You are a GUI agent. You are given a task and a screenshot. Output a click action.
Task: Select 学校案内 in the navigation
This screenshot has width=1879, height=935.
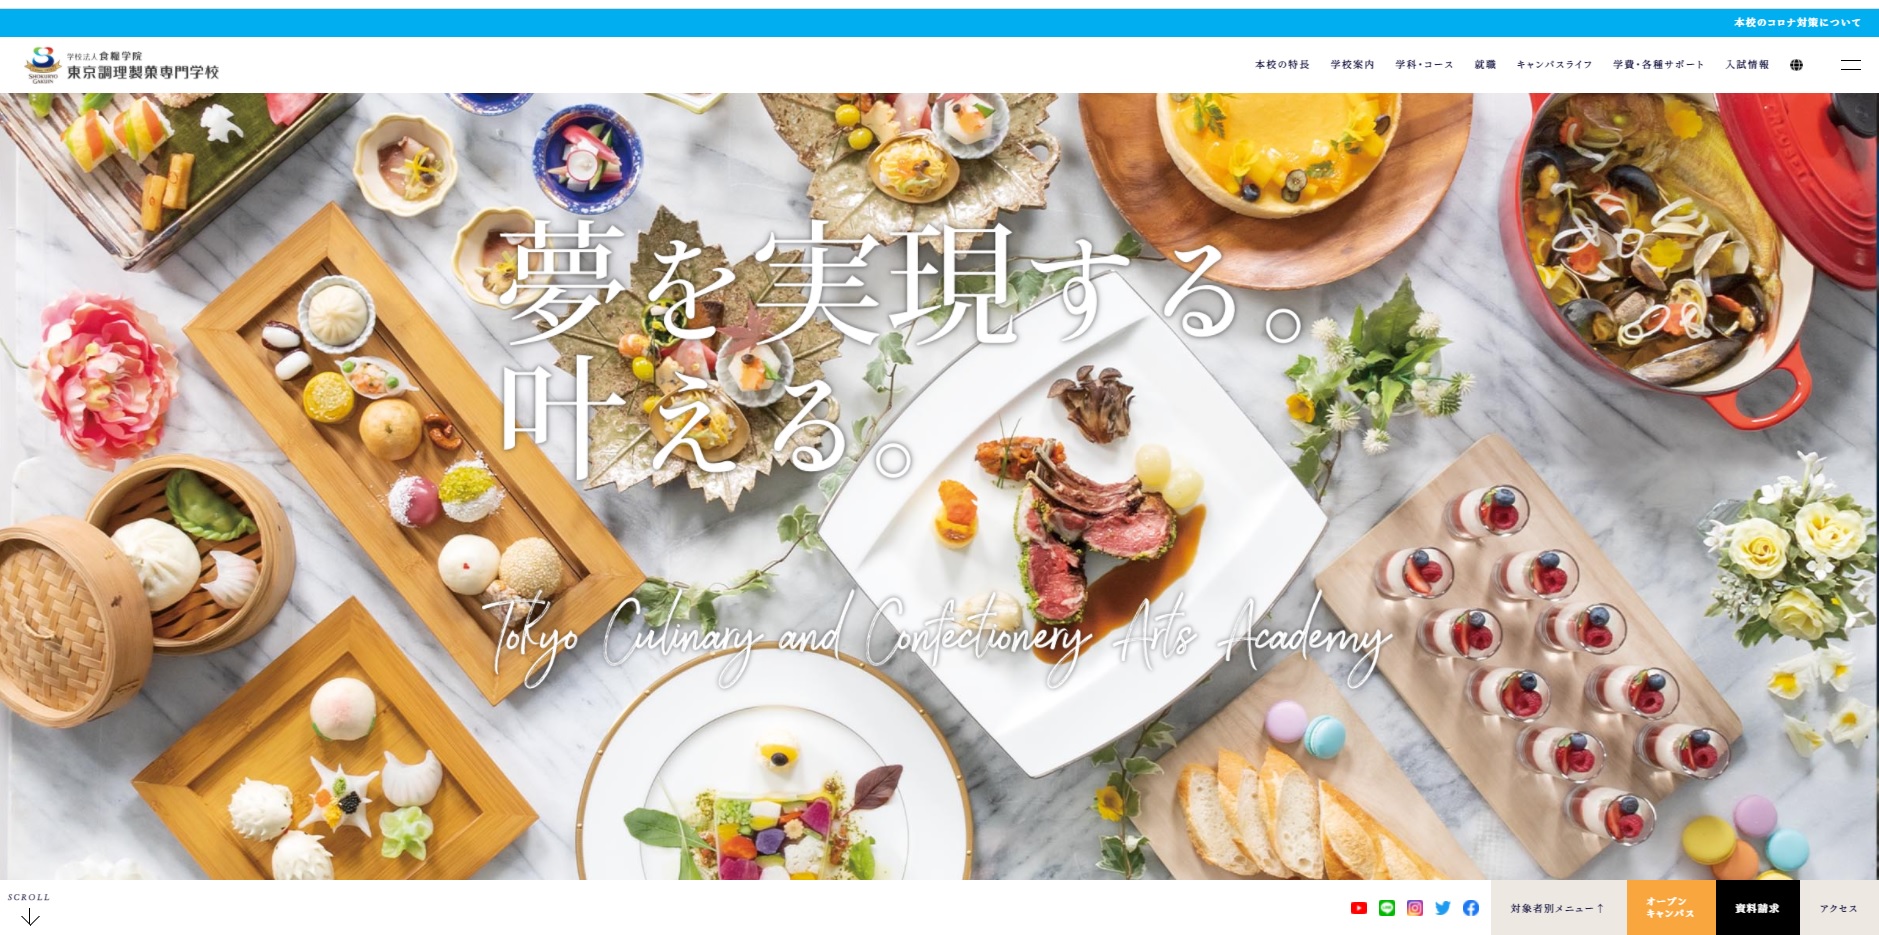click(x=1352, y=65)
